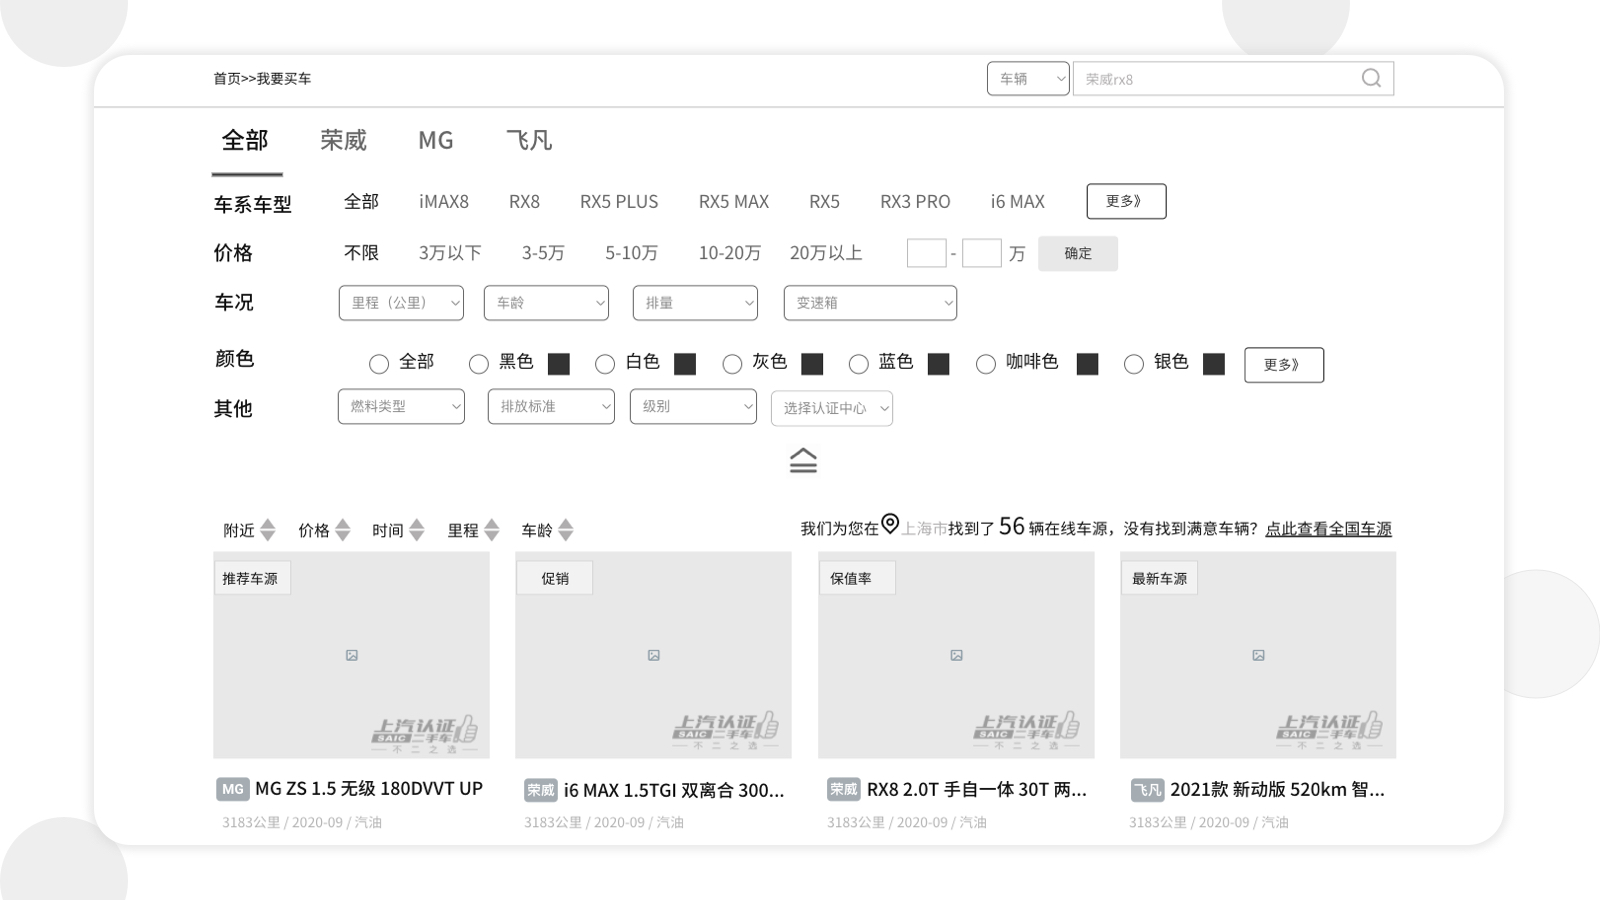Click the 首页 breadcrumb link
1600x900 pixels.
(227, 78)
